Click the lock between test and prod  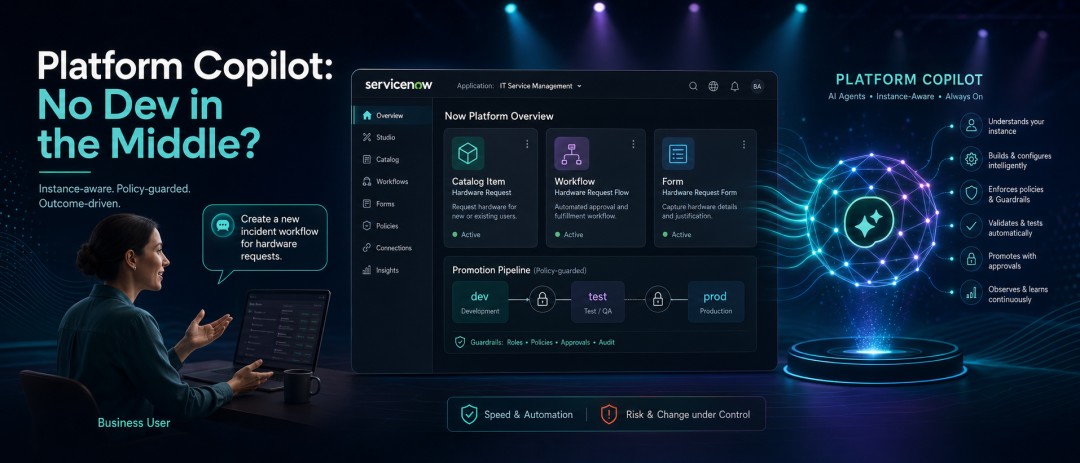click(x=657, y=300)
